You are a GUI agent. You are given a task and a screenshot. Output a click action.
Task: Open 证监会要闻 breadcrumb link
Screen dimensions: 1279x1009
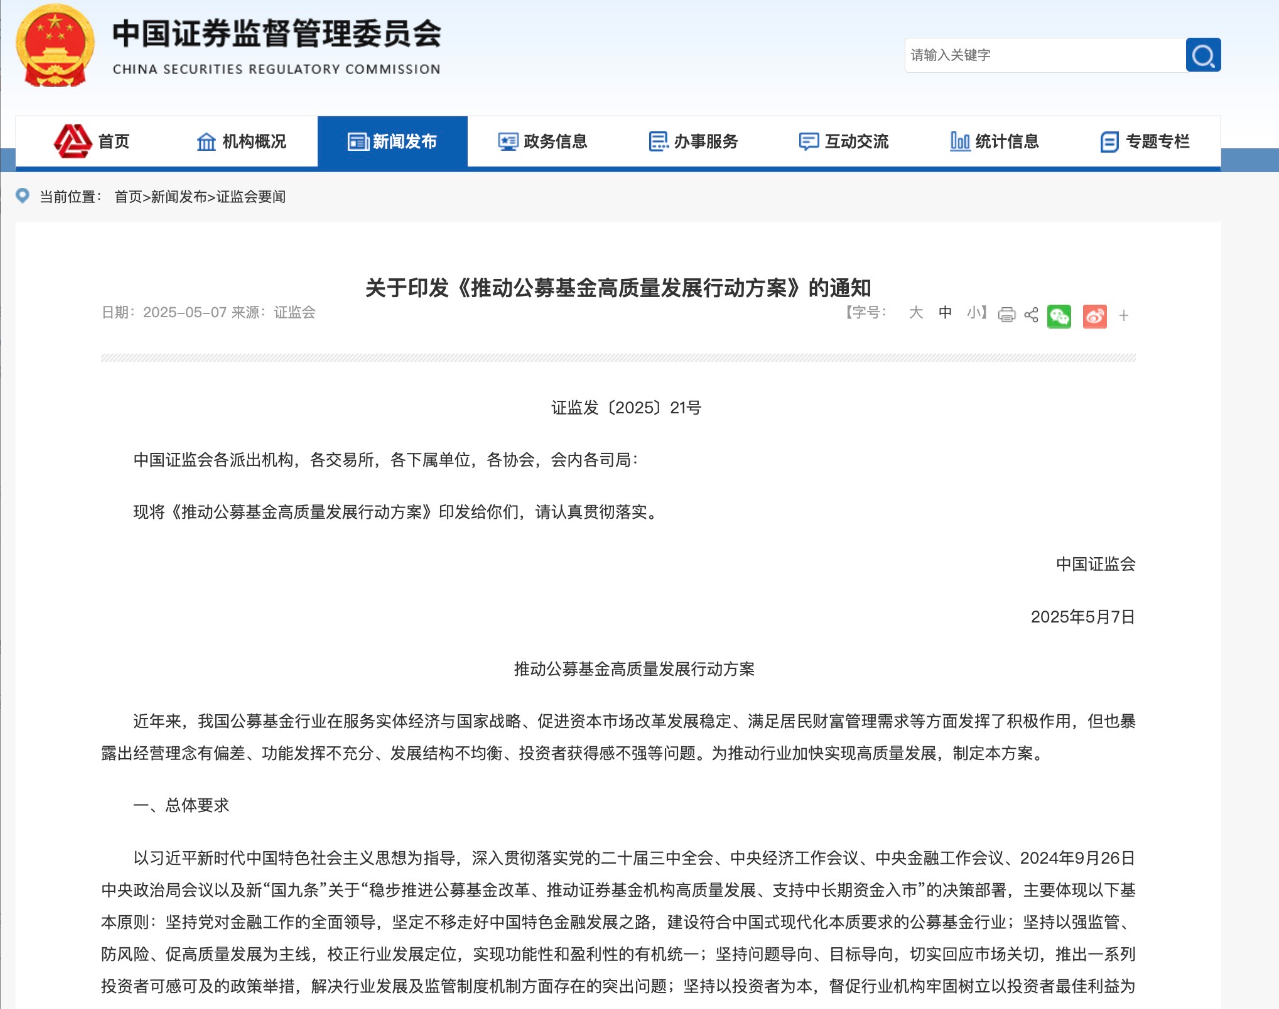[251, 197]
